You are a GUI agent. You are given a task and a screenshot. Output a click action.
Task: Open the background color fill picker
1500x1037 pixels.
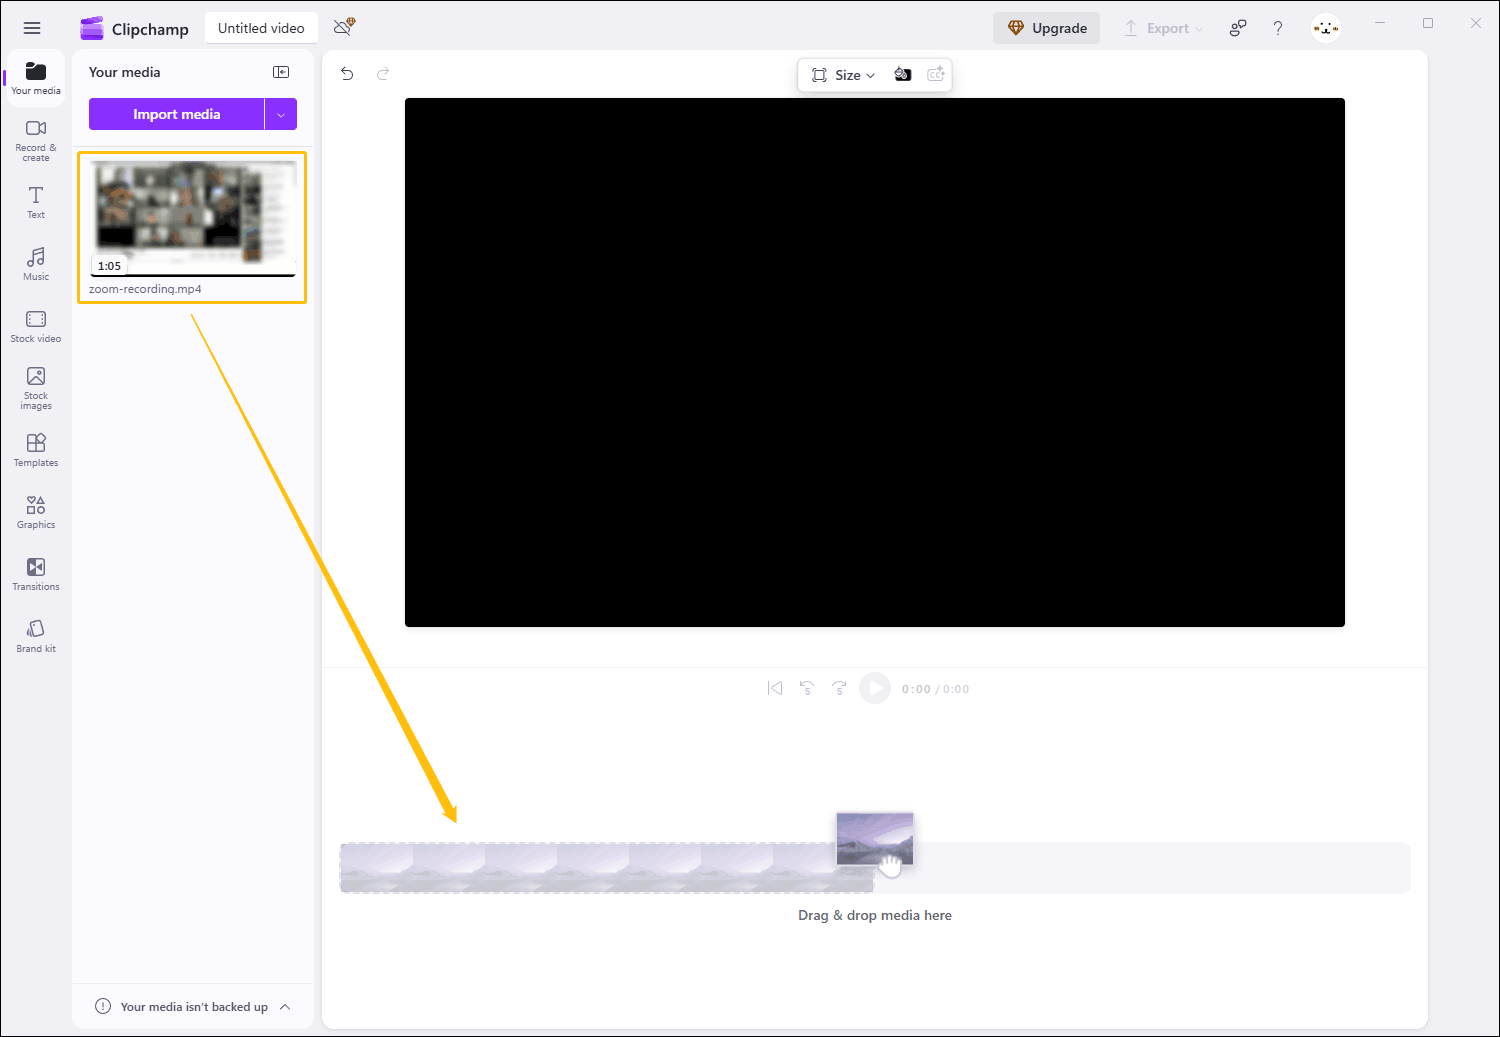[x=902, y=74]
